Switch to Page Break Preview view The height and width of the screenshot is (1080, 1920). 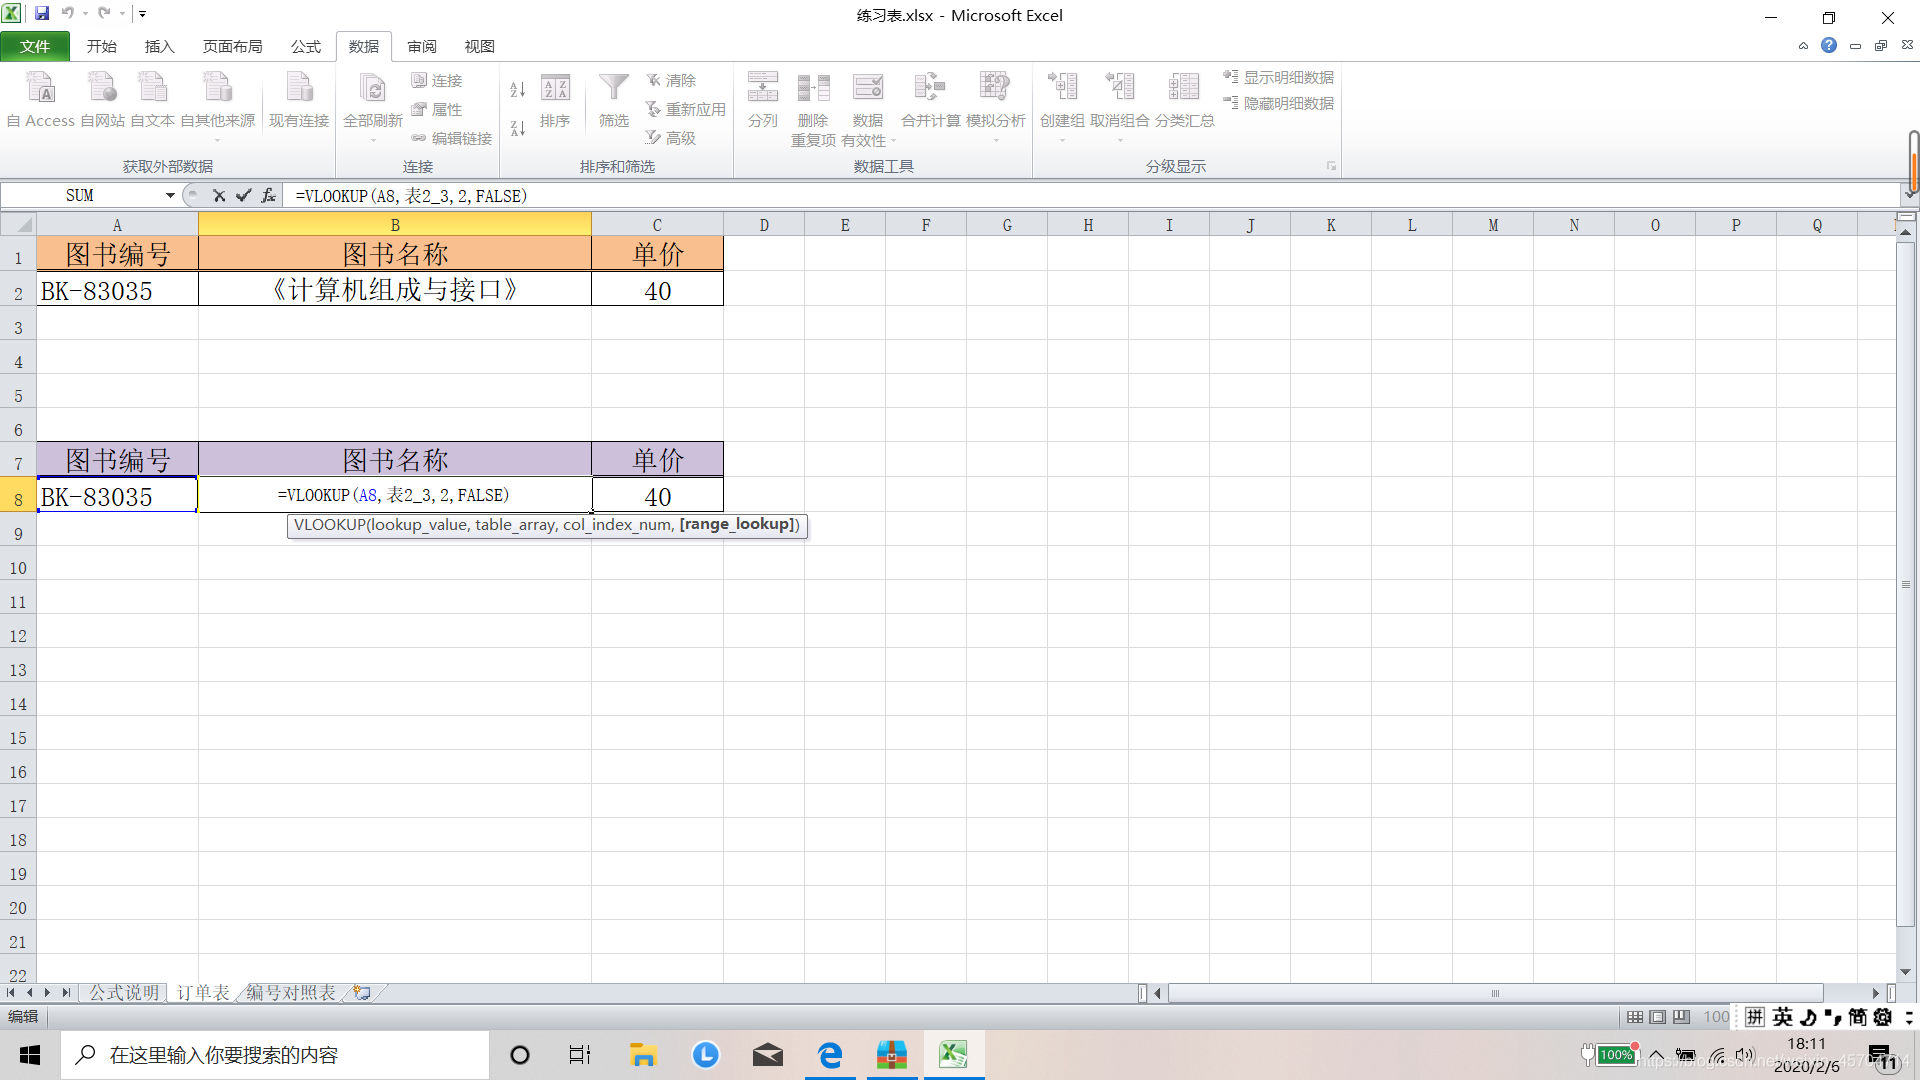coord(1682,1017)
